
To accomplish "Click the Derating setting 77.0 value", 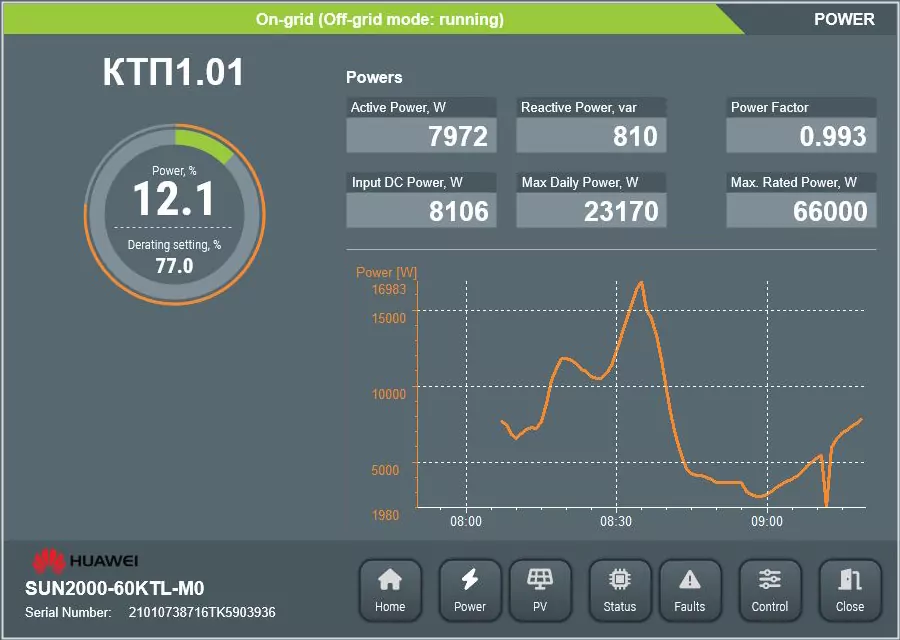I will pyautogui.click(x=174, y=266).
